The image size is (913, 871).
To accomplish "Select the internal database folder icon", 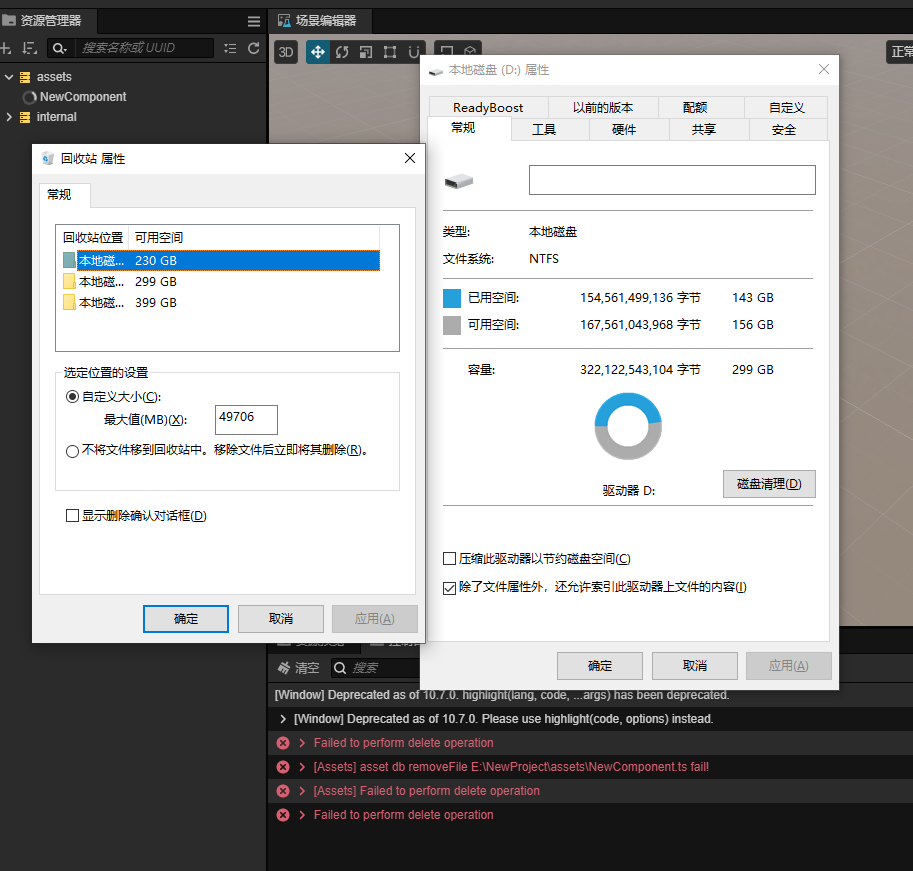I will click(x=25, y=118).
